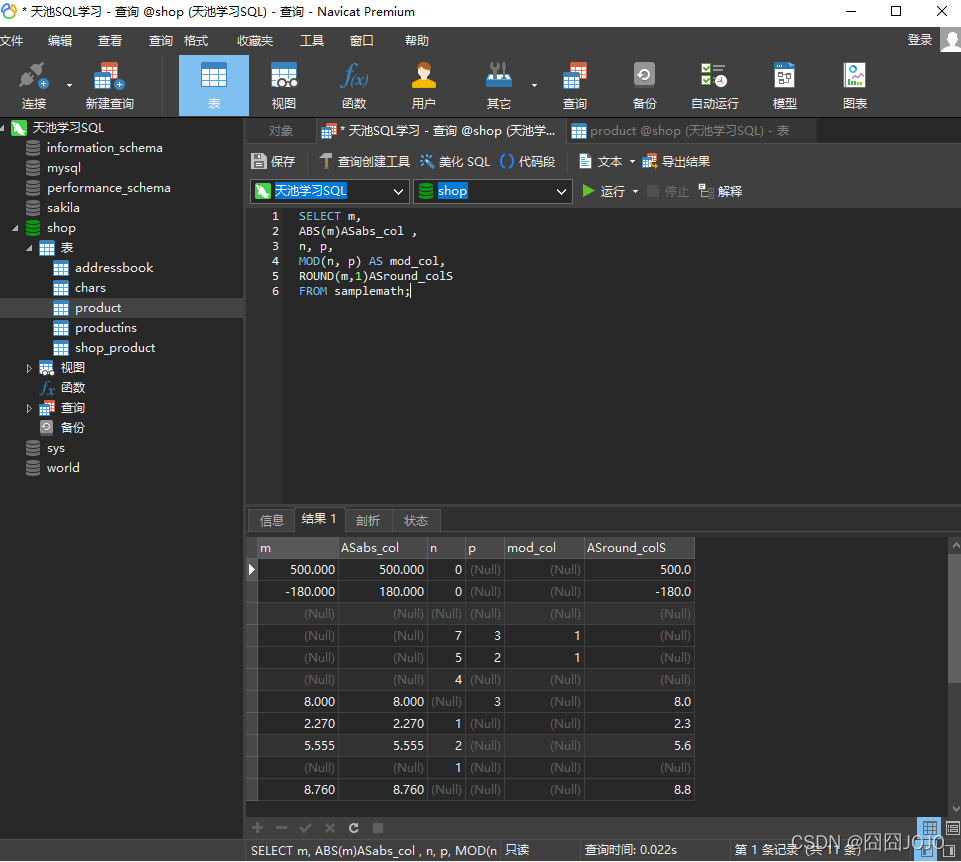Switch to product @shop table tab
Image resolution: width=961 pixels, height=862 pixels.
(691, 131)
